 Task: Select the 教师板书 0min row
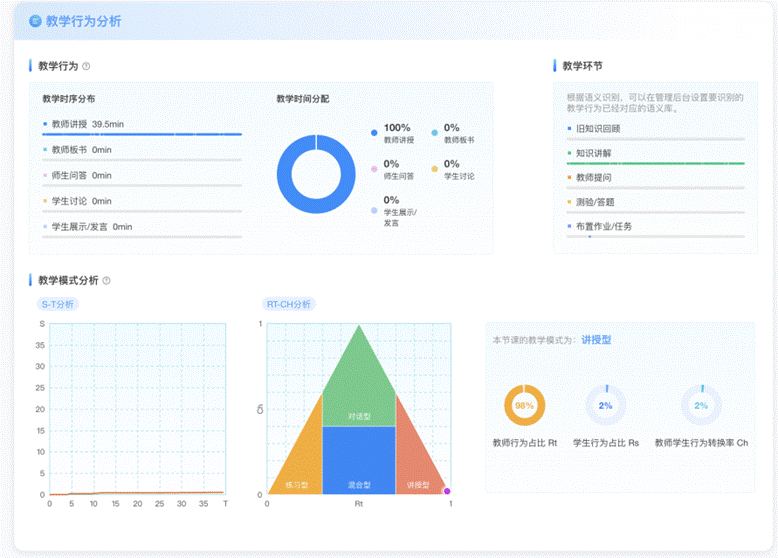click(x=142, y=151)
